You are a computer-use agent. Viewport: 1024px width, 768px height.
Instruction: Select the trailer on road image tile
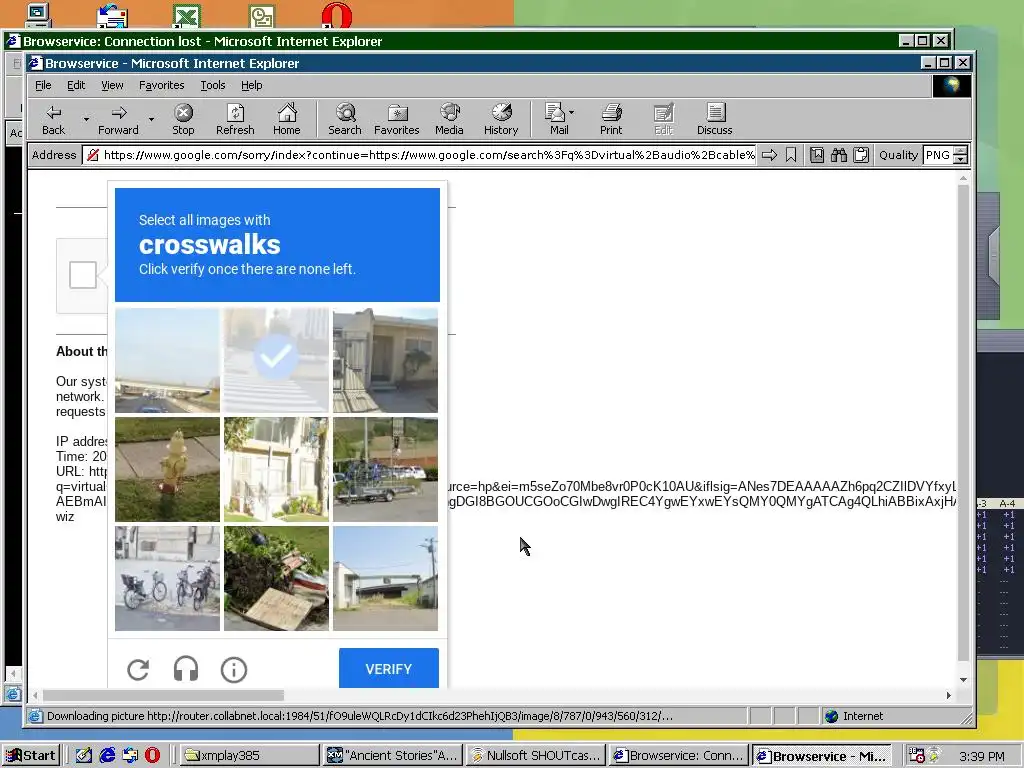point(385,470)
